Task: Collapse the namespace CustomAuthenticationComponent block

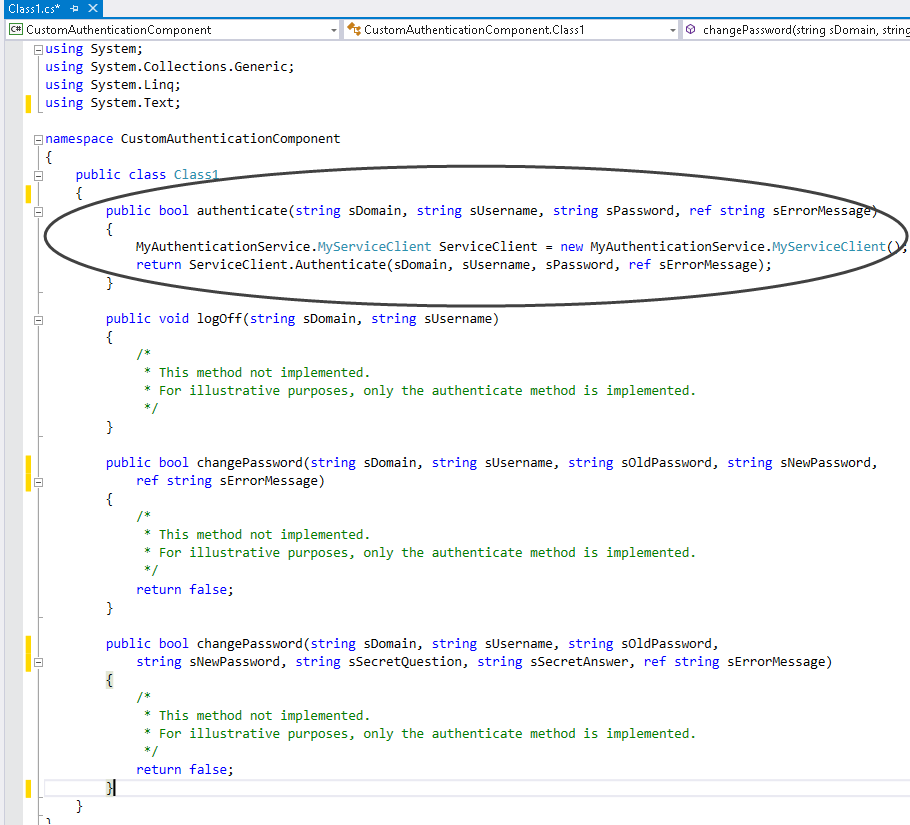Action: point(38,139)
